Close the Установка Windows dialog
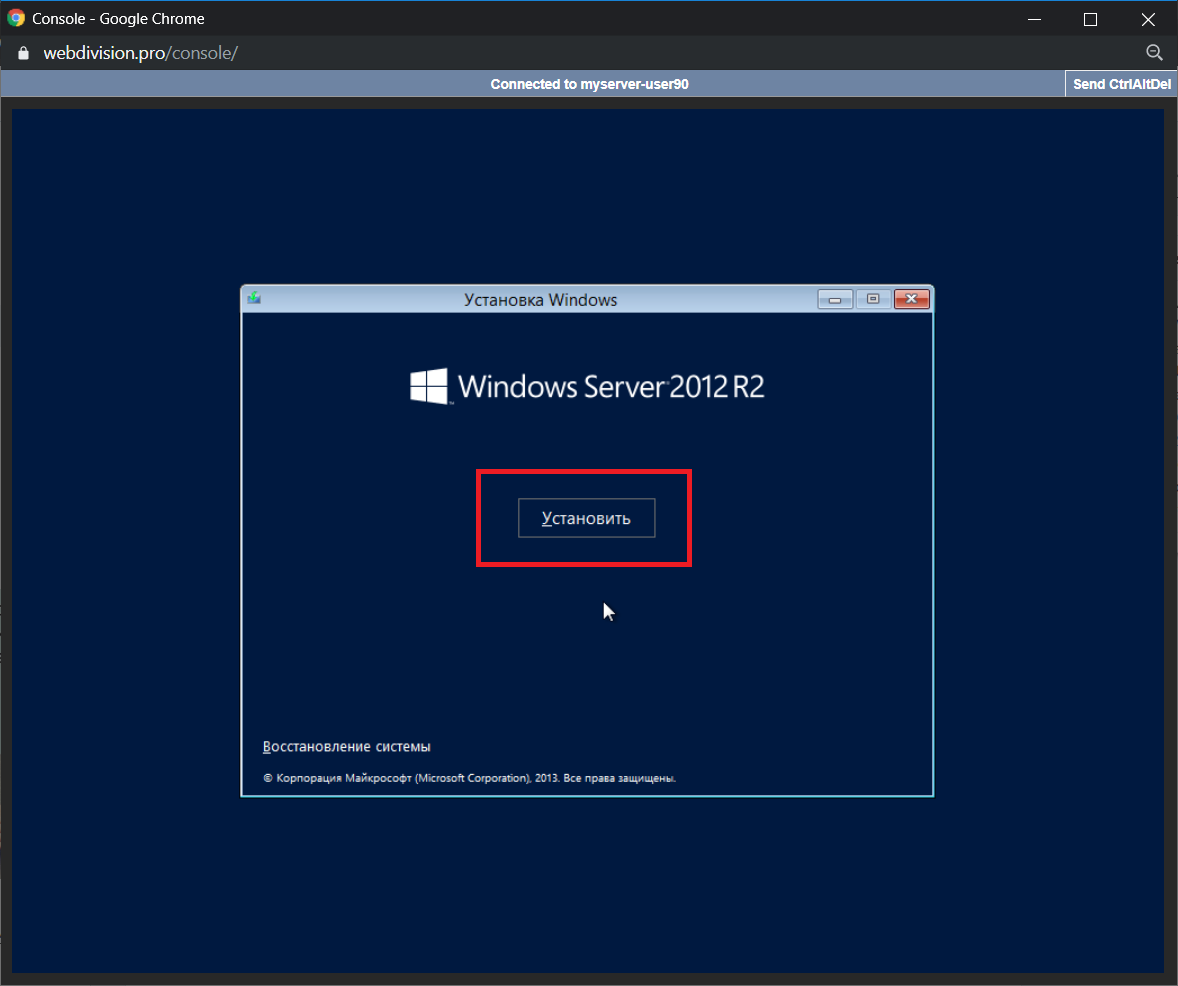Image resolution: width=1178 pixels, height=986 pixels. [x=911, y=299]
